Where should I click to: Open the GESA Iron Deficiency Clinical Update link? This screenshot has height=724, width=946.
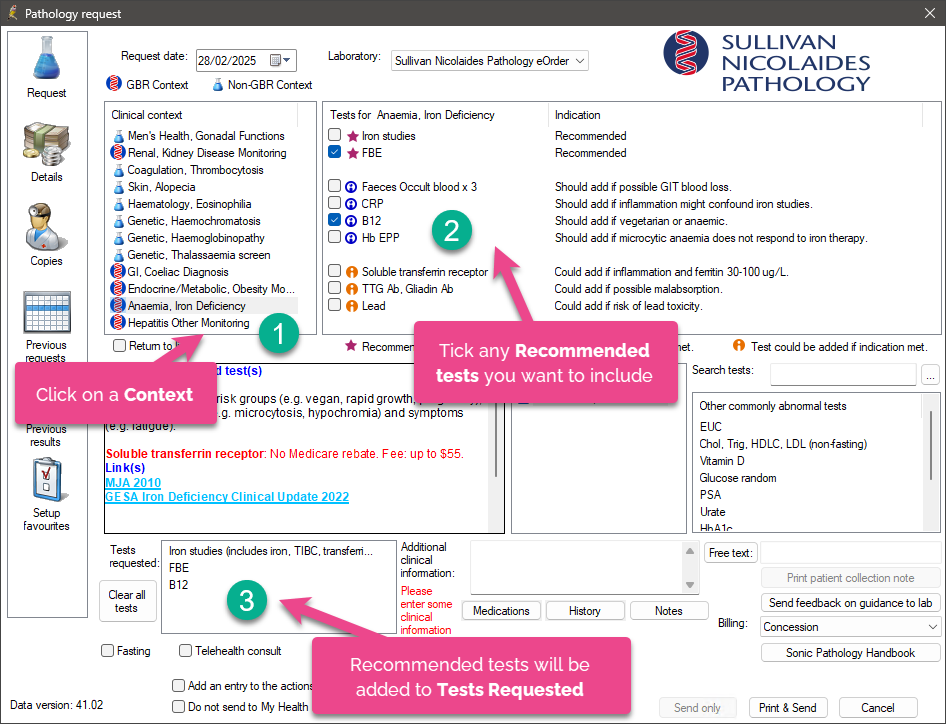coord(227,497)
